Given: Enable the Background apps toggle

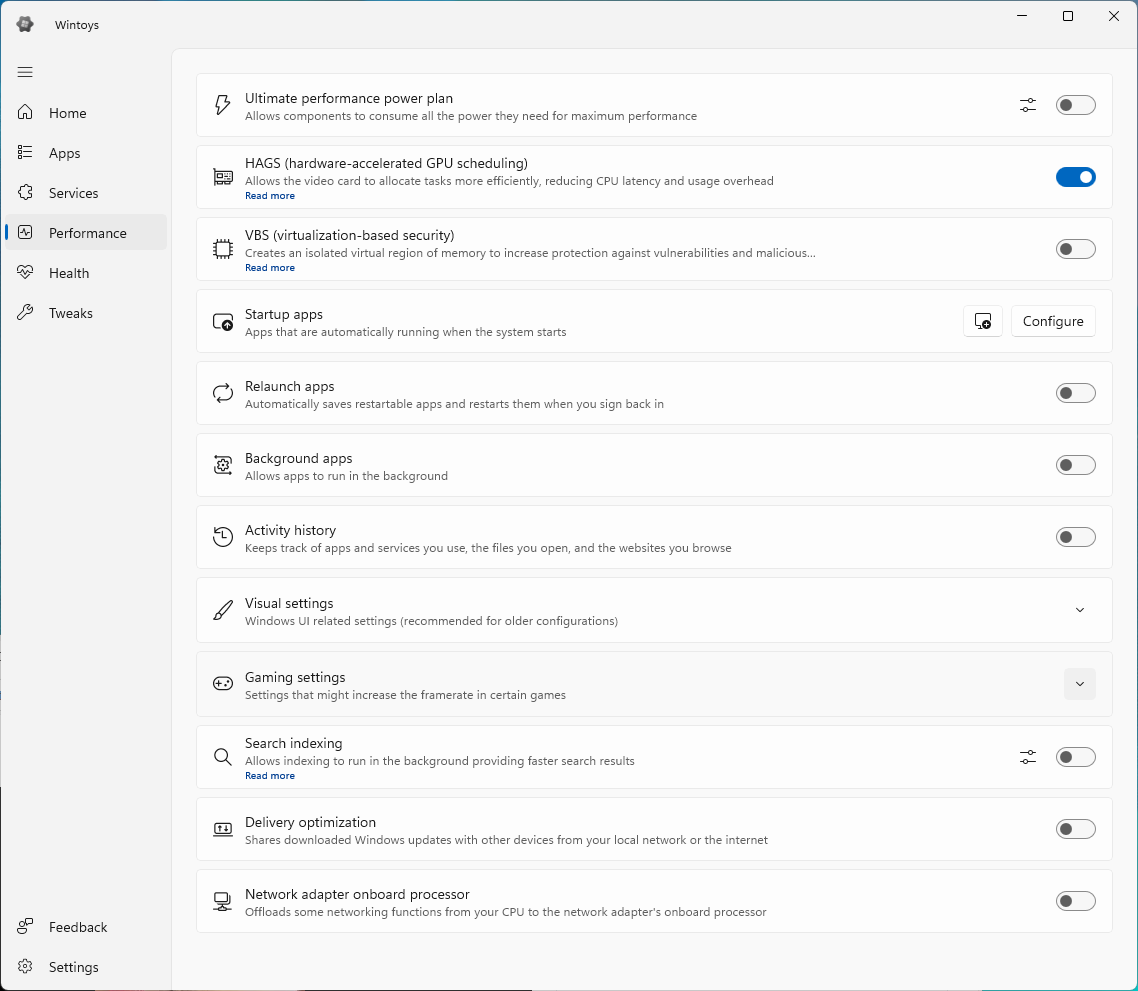Looking at the screenshot, I should [1076, 465].
